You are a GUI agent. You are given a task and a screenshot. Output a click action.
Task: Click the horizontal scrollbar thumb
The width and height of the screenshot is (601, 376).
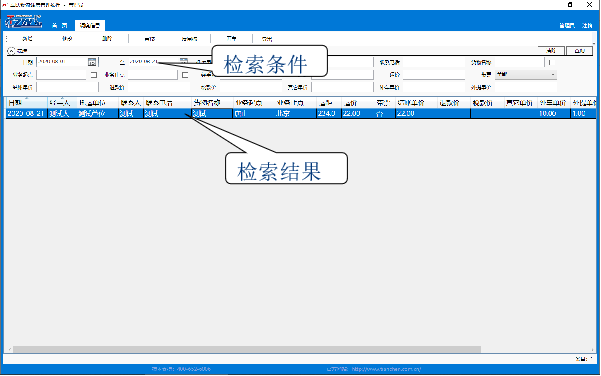point(247,350)
